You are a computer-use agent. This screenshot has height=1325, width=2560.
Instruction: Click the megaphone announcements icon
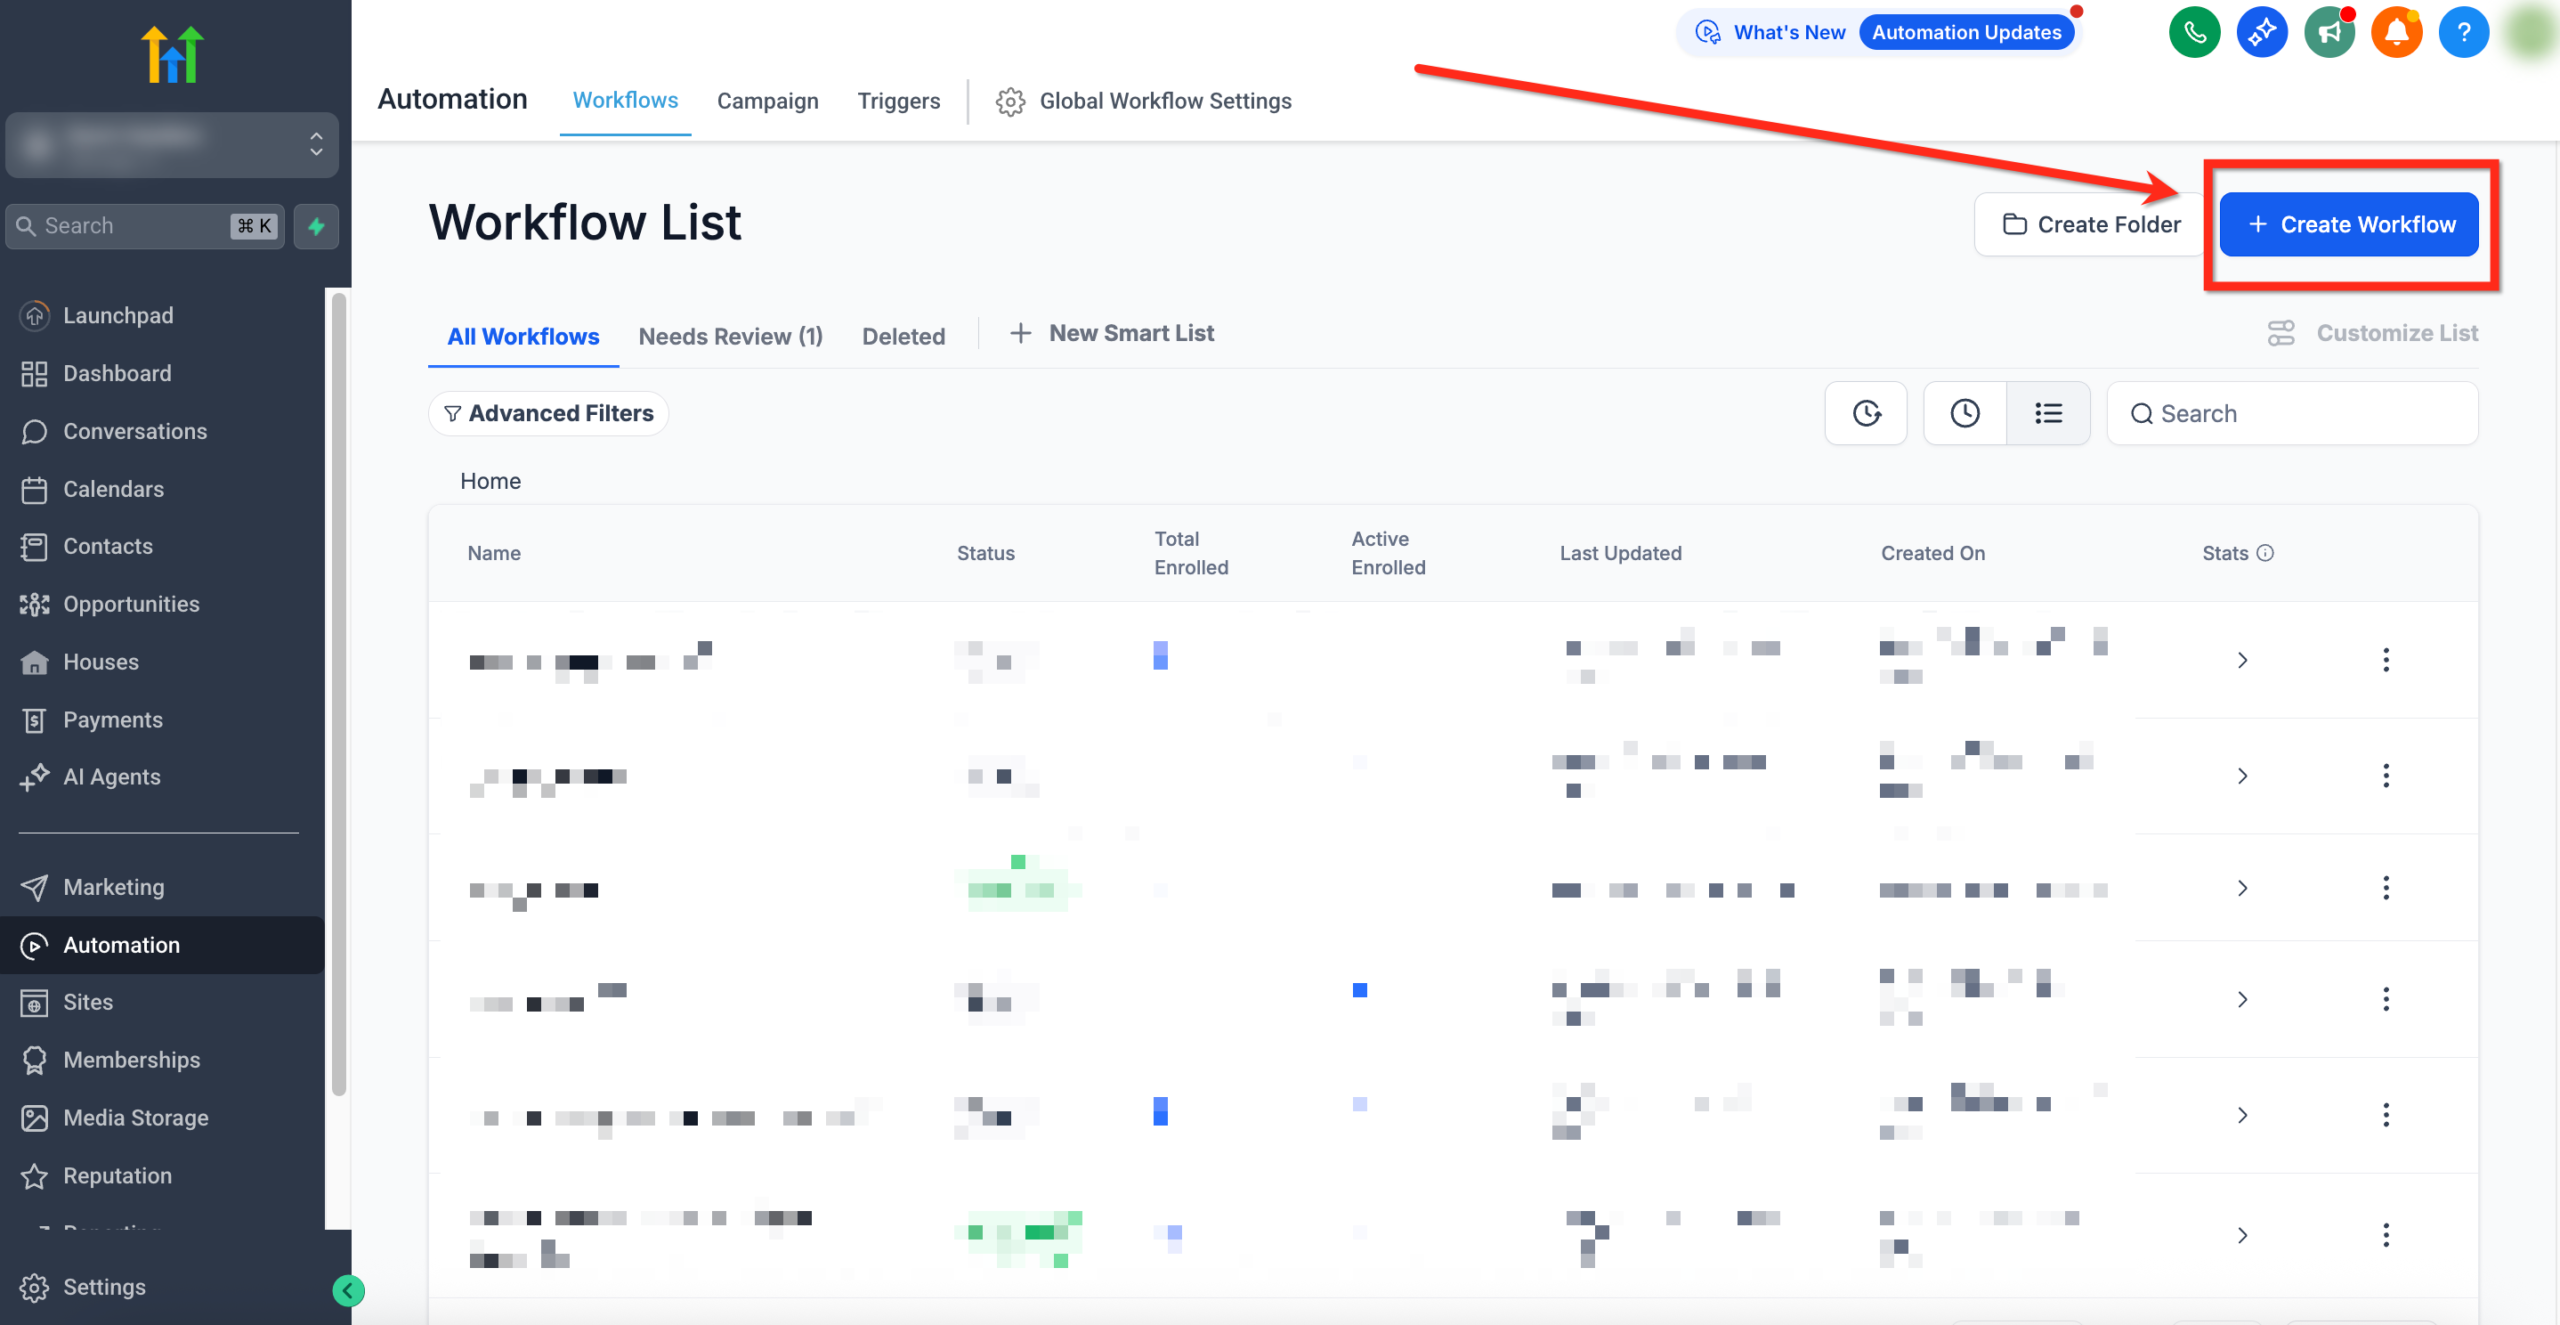(x=2329, y=31)
